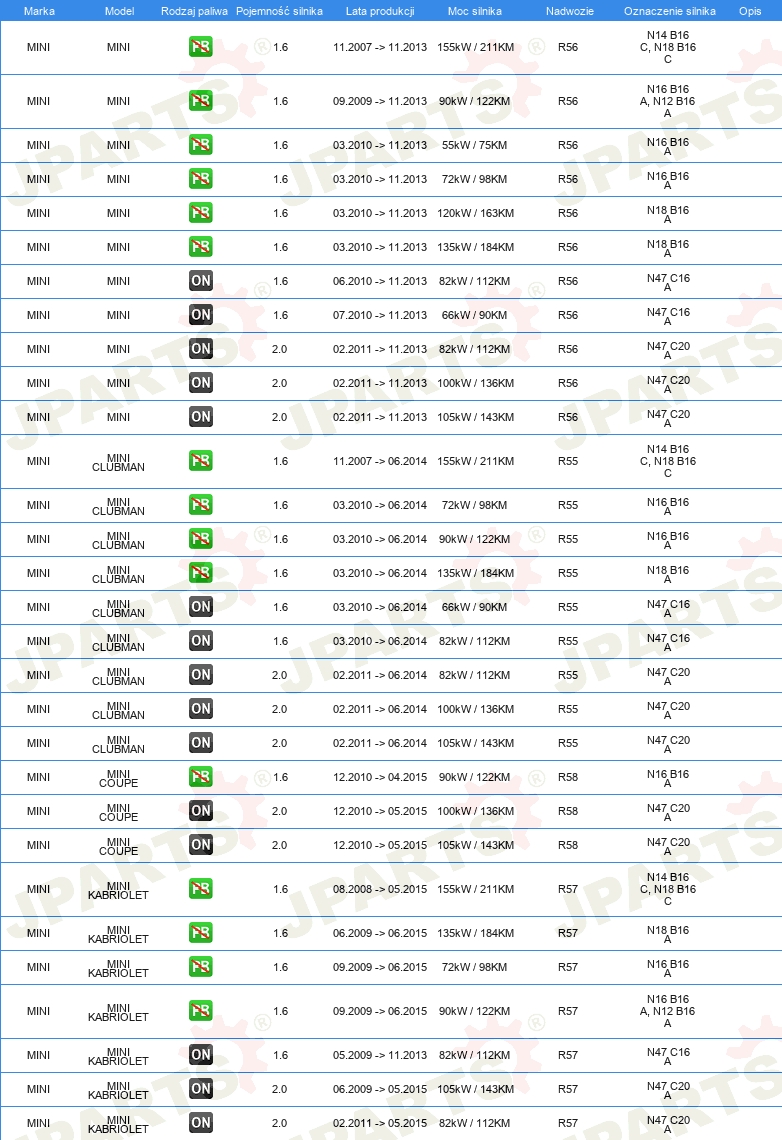This screenshot has height=1140, width=782.
Task: Click the diesel ON icon in the R56 100kW/136KM row
Action: pos(201,383)
